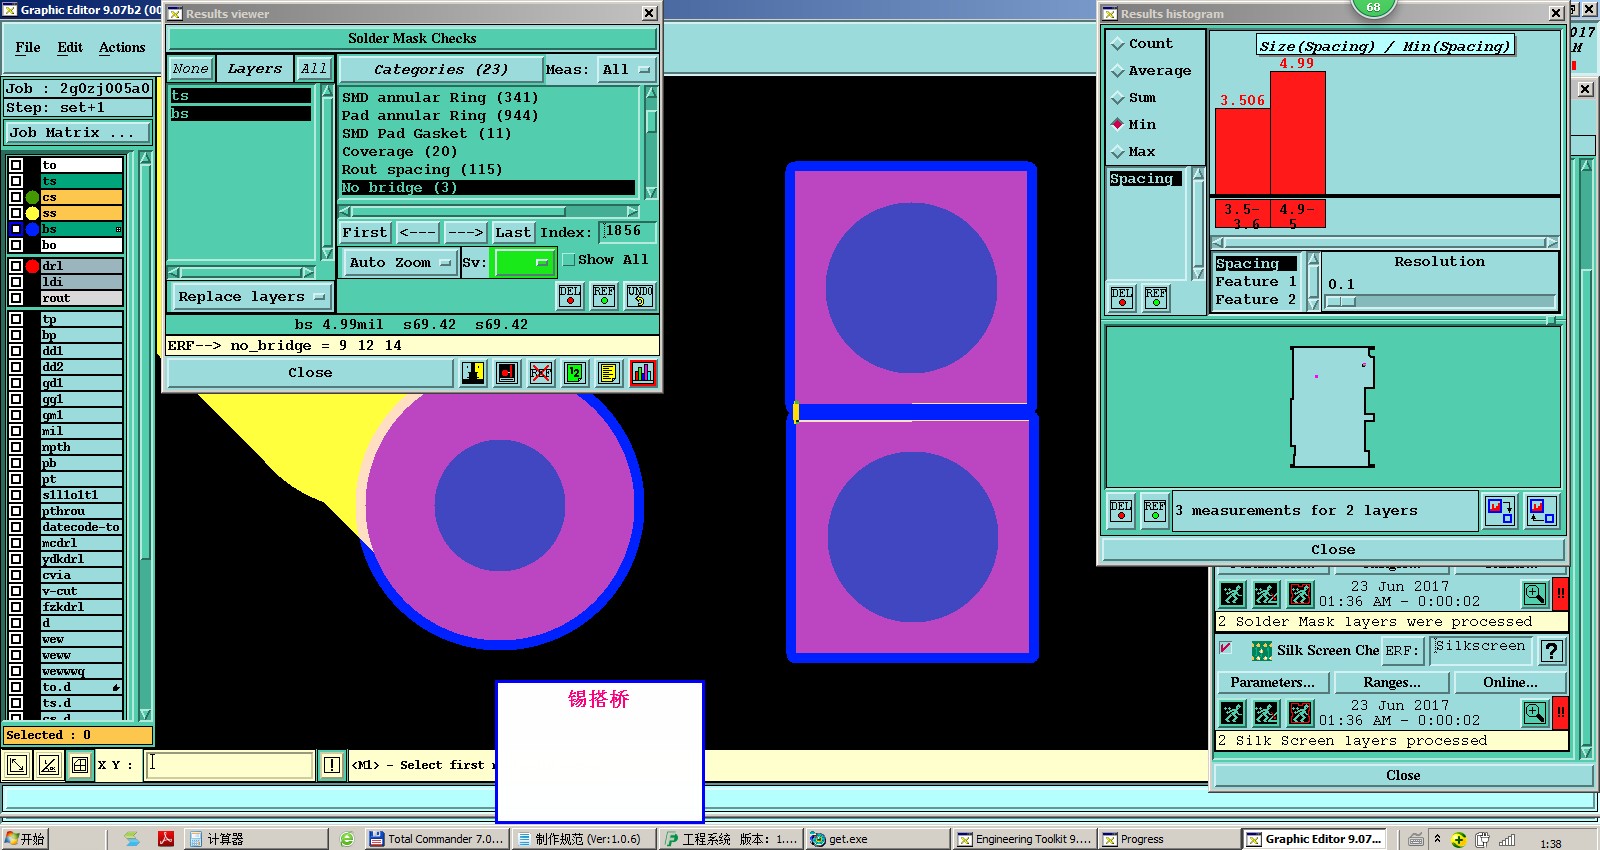Toggle display box of layer 'drl'
The image size is (1600, 850).
coord(16,266)
